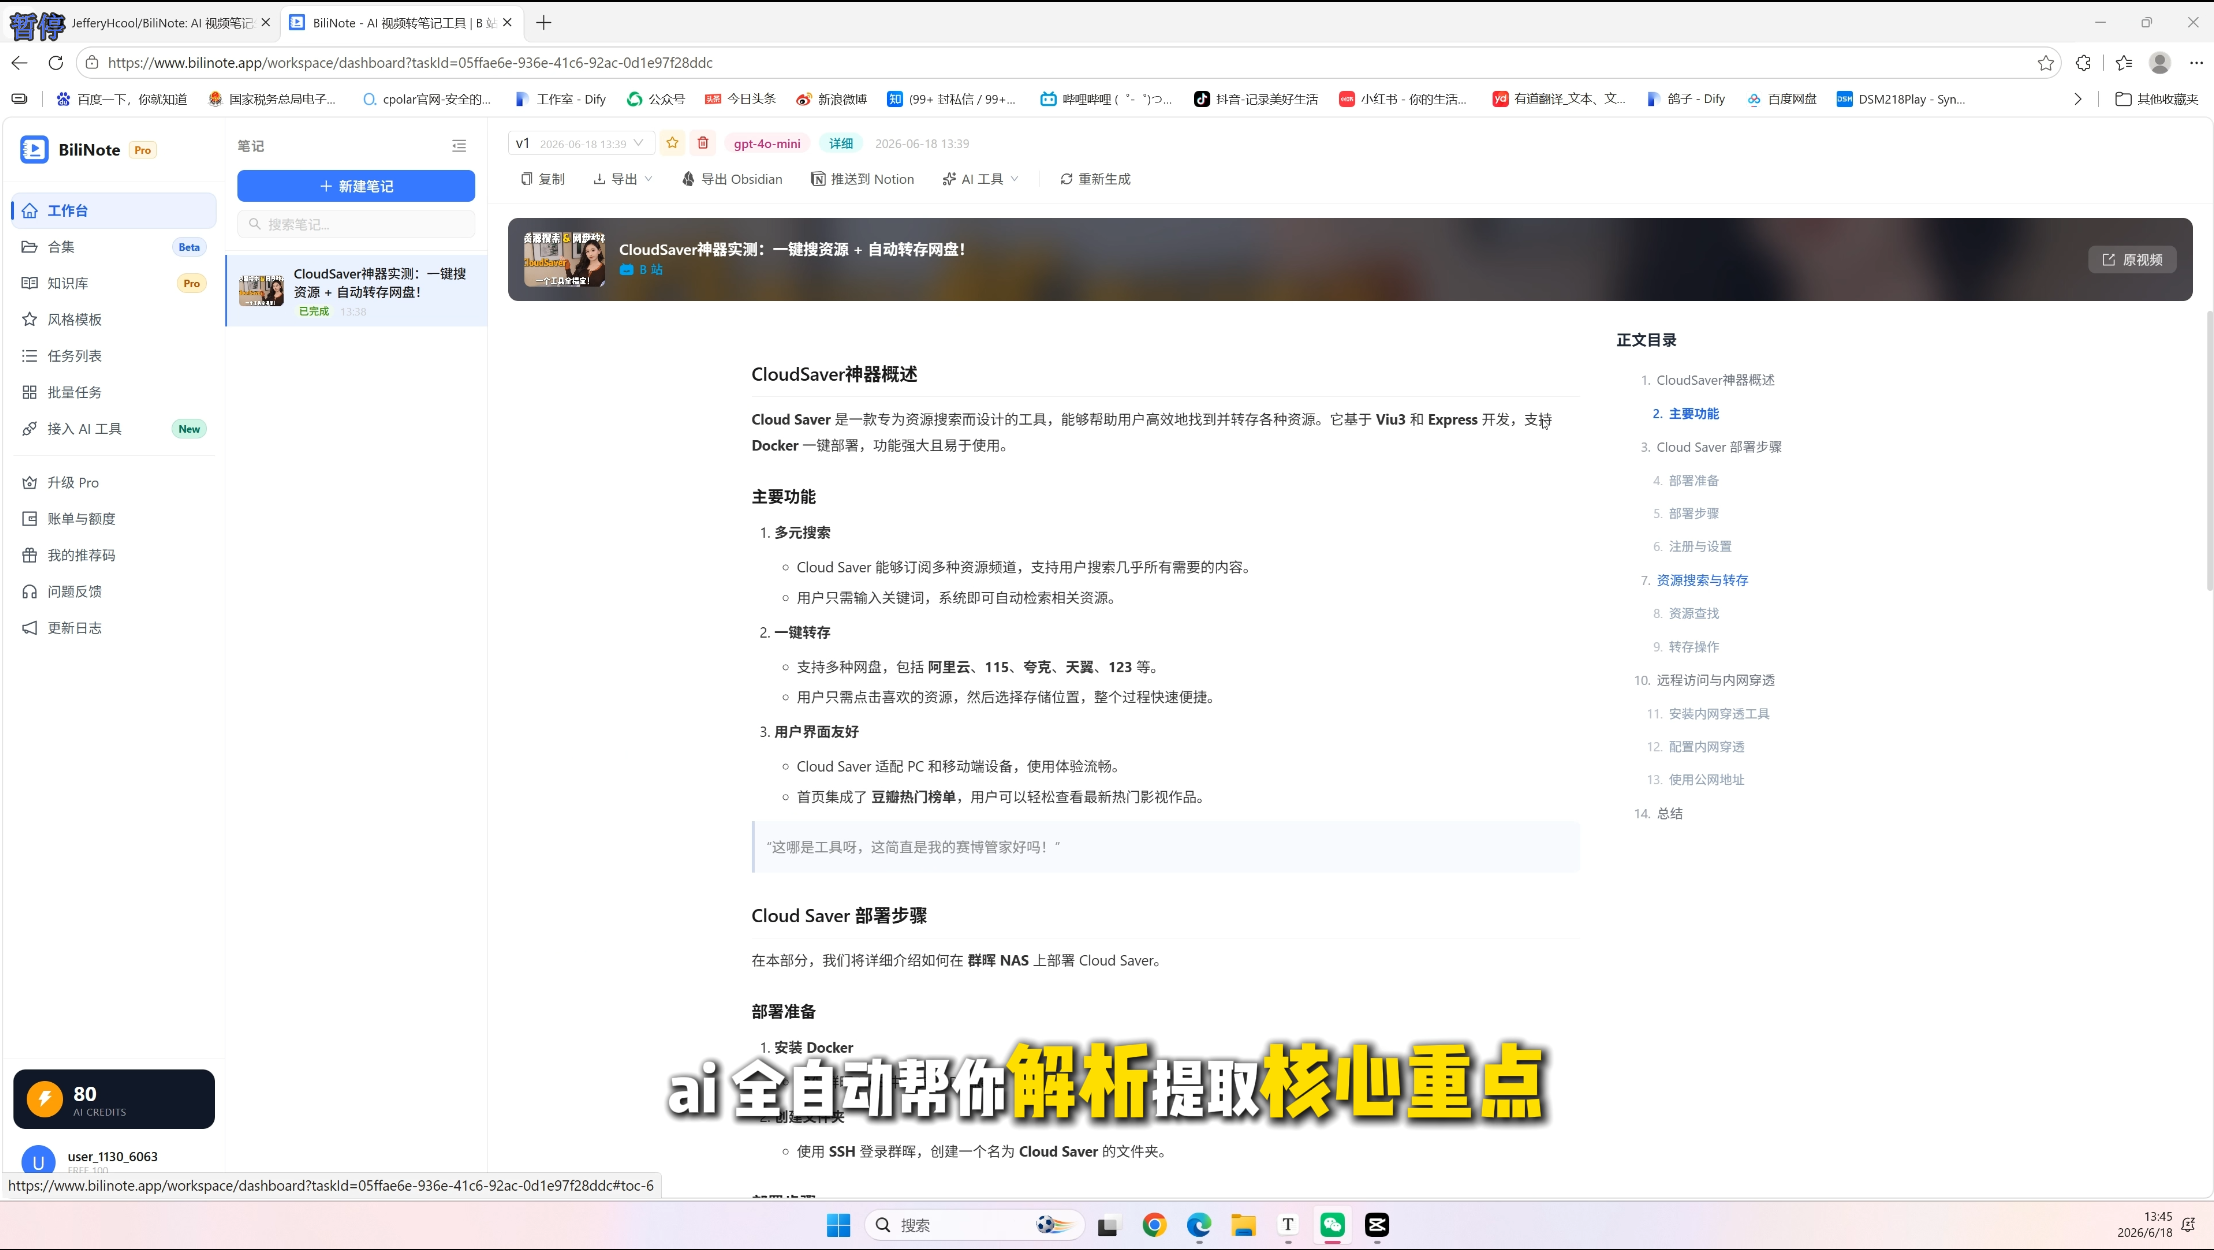
Task: Click the star favorite icon beside v1
Action: [x=672, y=143]
